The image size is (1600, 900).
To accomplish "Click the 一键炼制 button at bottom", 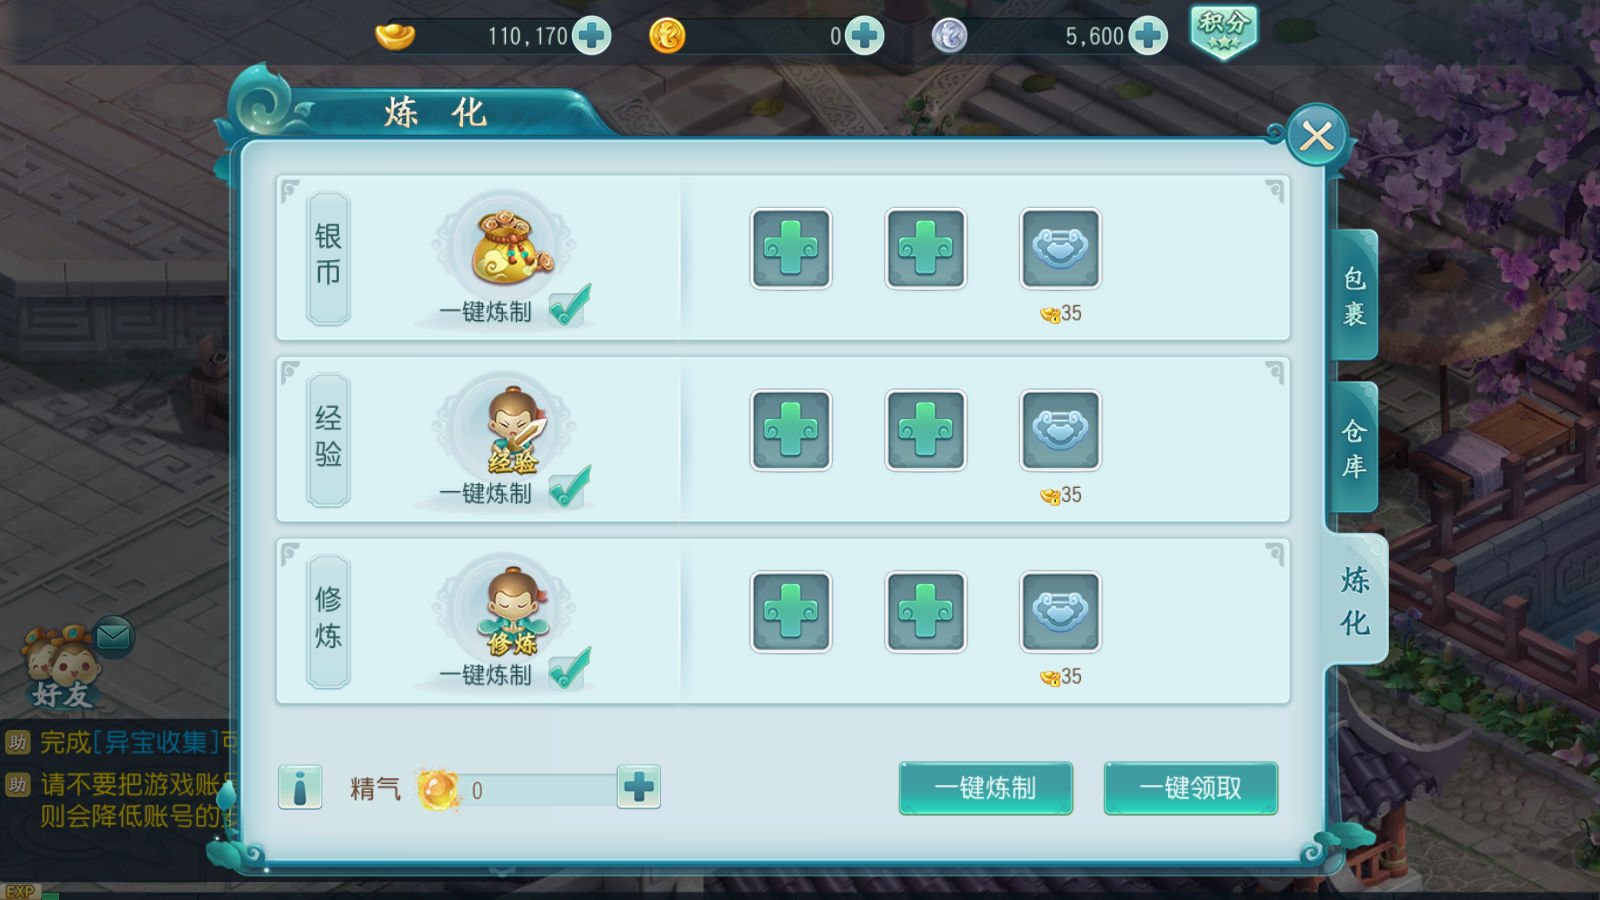I will (986, 788).
